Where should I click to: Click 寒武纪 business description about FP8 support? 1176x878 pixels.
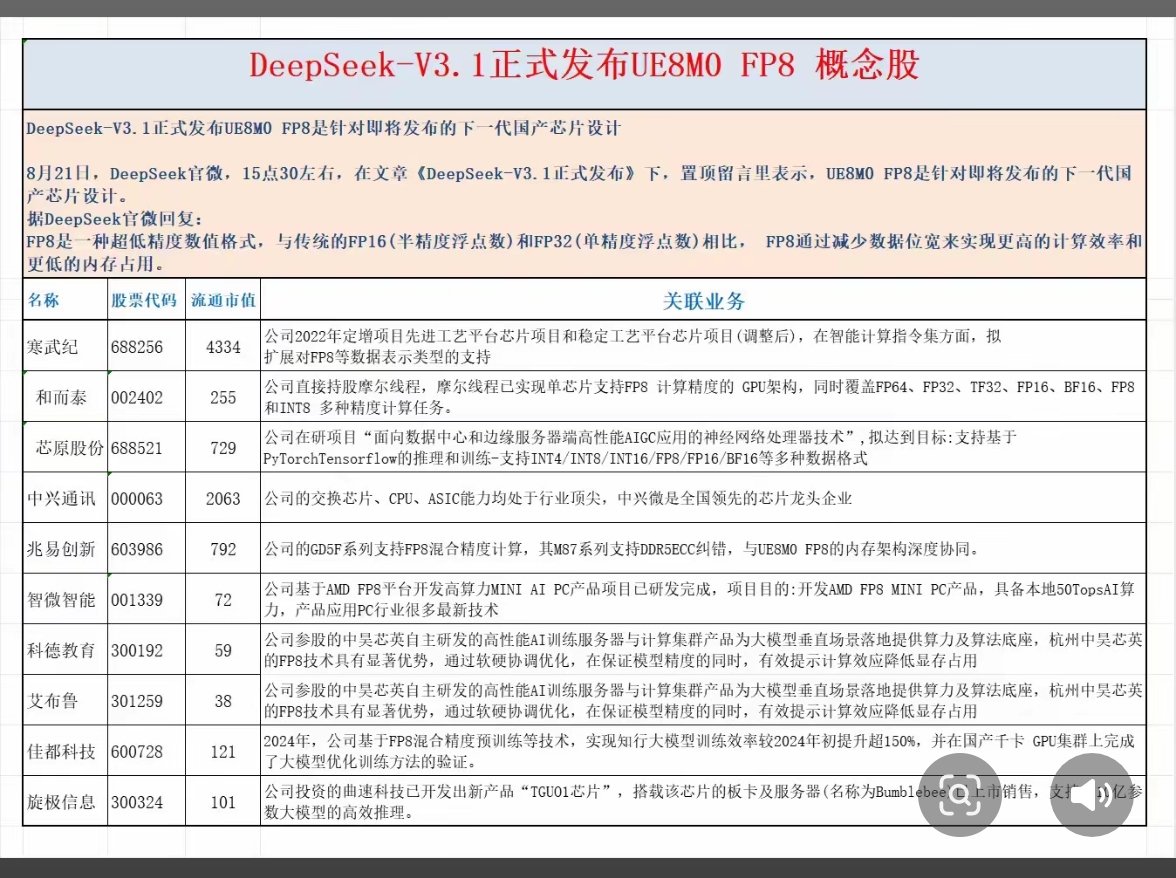coord(632,346)
